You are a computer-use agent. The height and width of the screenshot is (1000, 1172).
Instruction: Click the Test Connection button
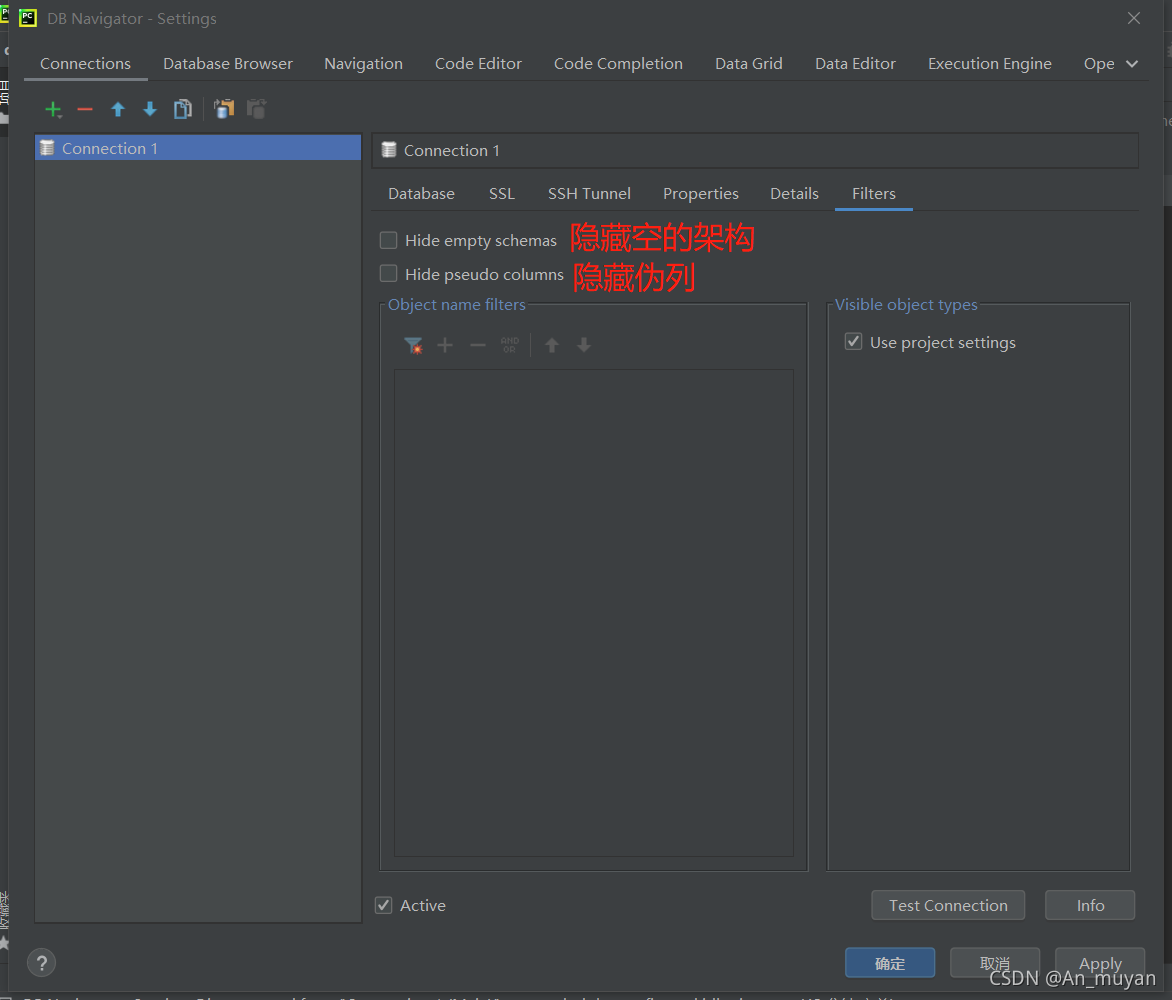(x=948, y=905)
